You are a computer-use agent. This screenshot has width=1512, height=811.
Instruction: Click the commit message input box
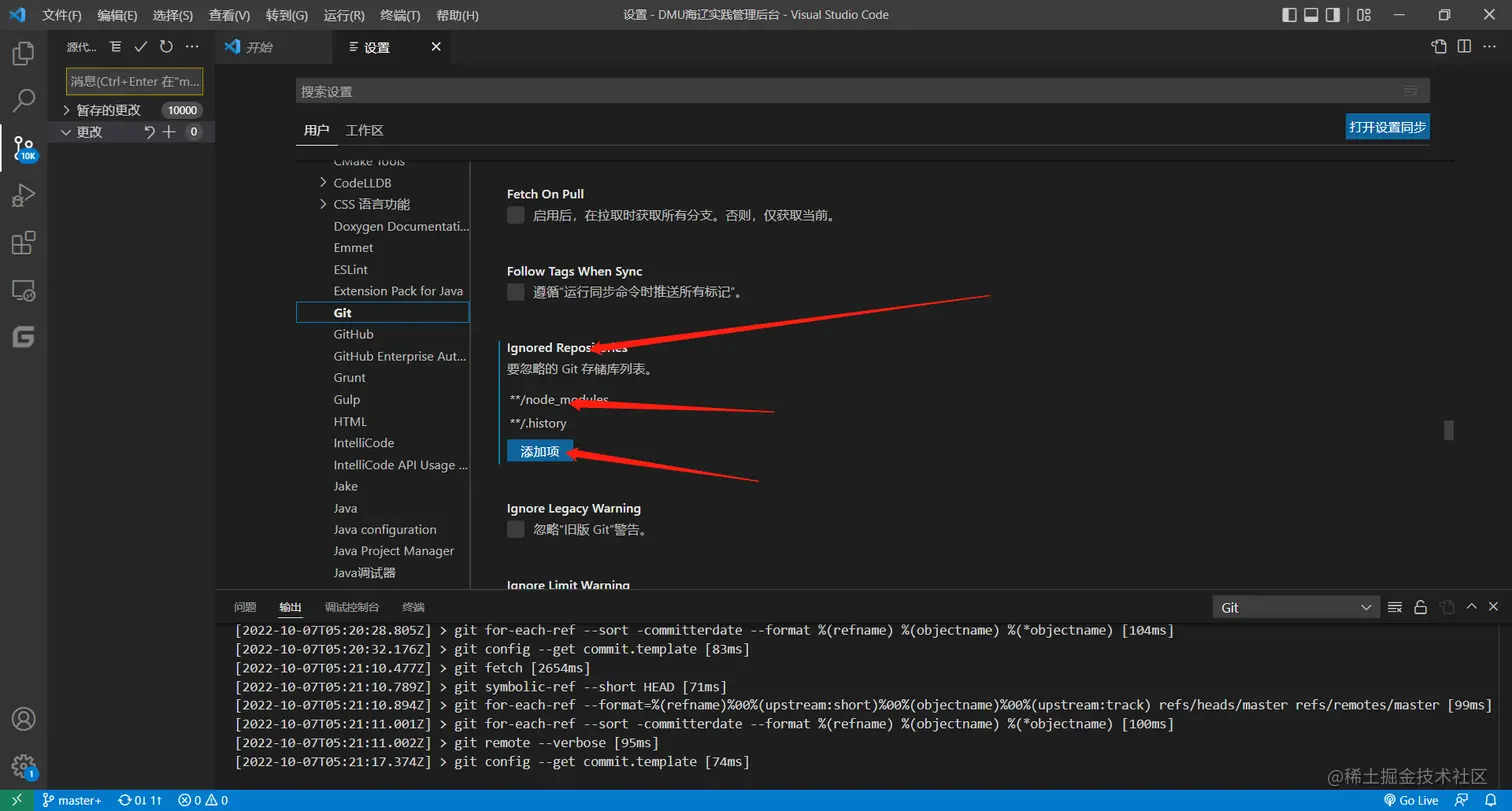[x=135, y=81]
